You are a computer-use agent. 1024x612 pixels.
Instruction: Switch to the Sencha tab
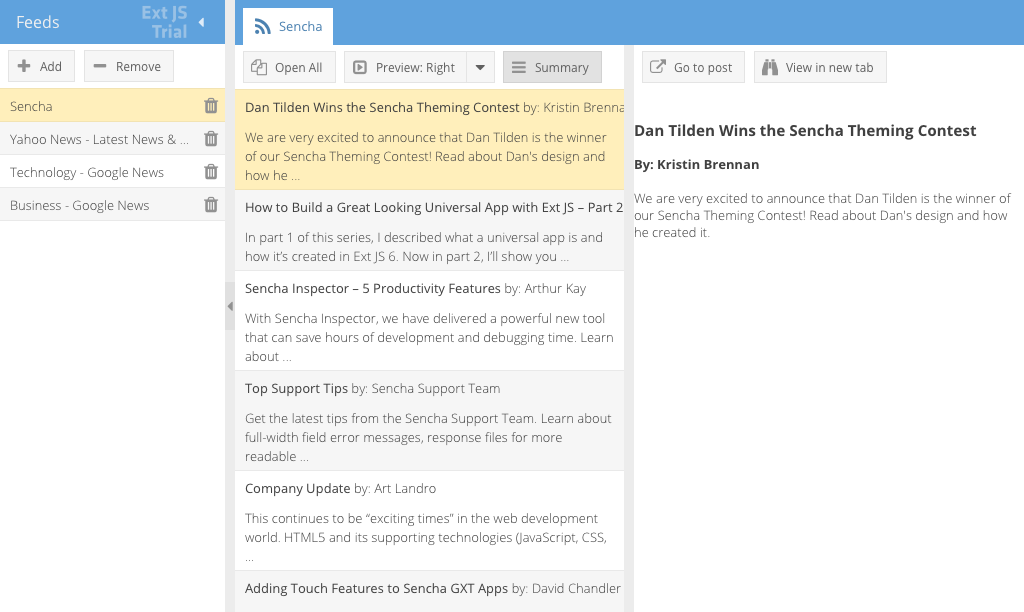(288, 26)
